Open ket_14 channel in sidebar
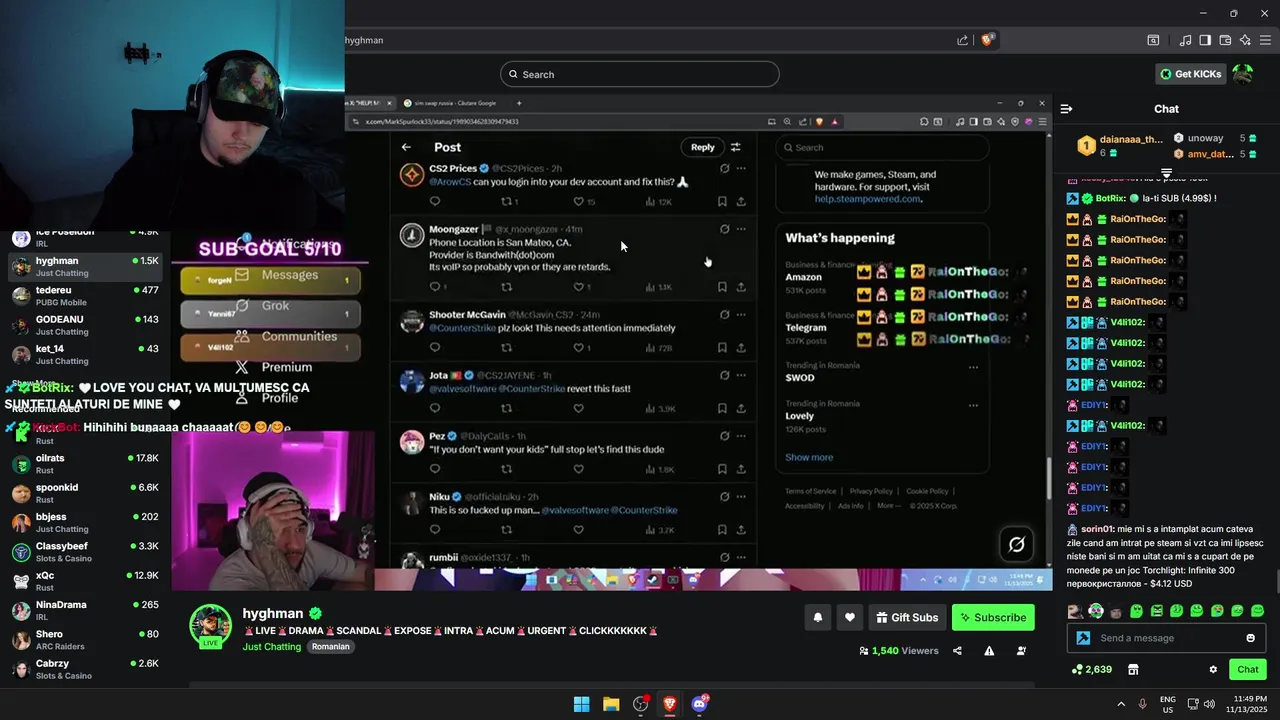The height and width of the screenshot is (720, 1280). [x=85, y=354]
